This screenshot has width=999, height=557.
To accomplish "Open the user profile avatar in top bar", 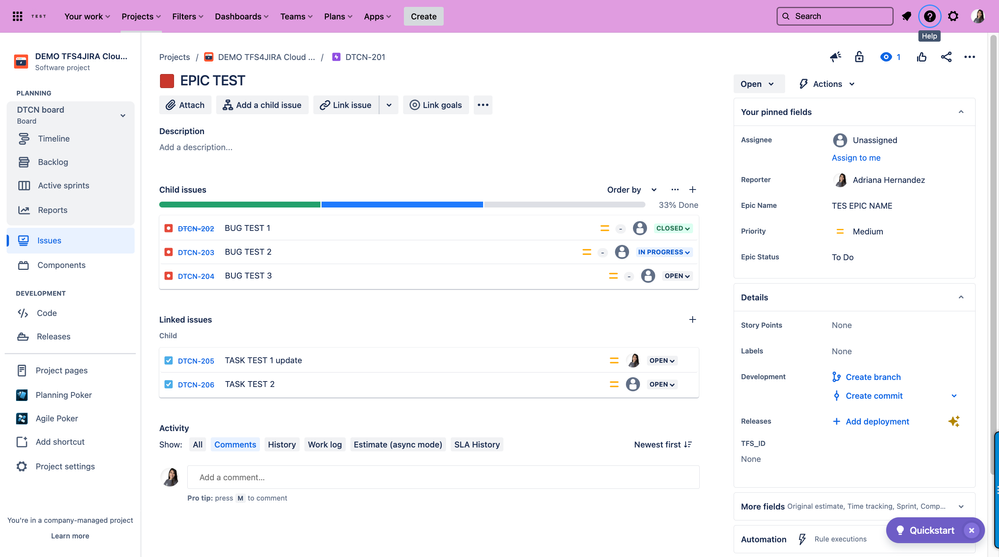I will 978,16.
